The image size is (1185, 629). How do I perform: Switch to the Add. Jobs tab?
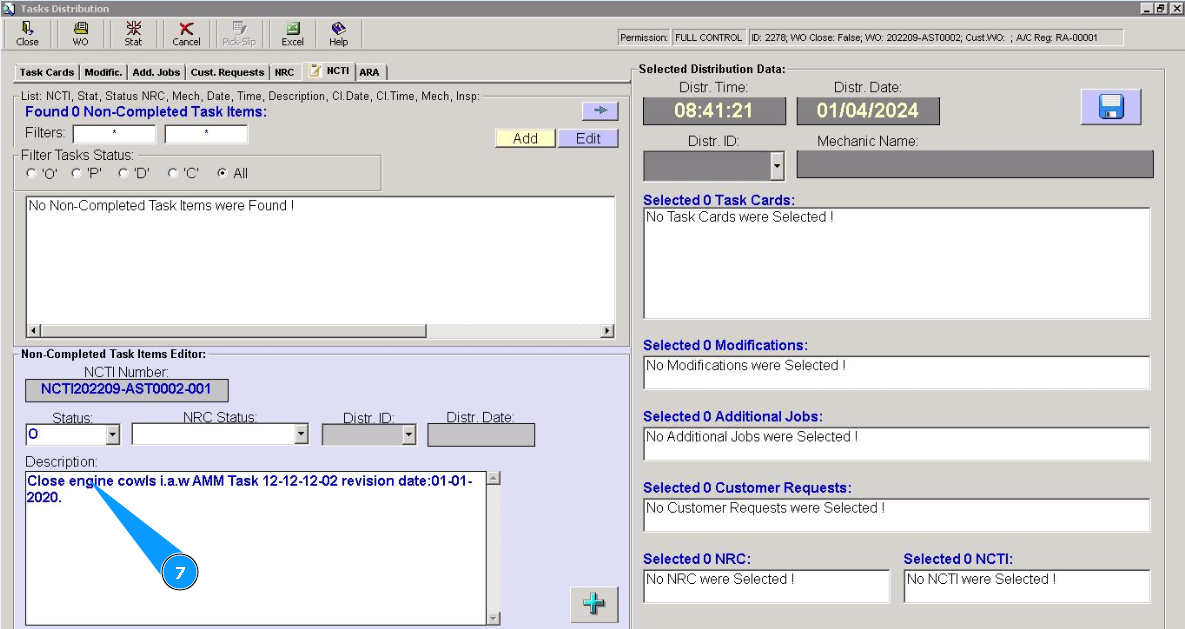coord(156,73)
